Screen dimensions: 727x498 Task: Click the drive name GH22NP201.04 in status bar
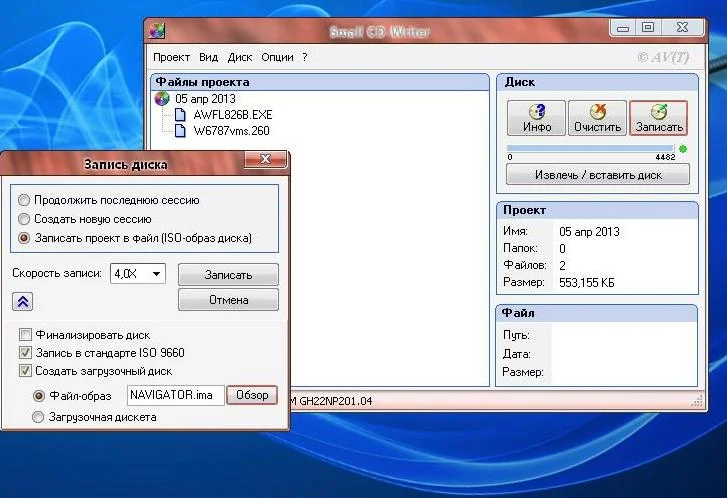click(335, 401)
